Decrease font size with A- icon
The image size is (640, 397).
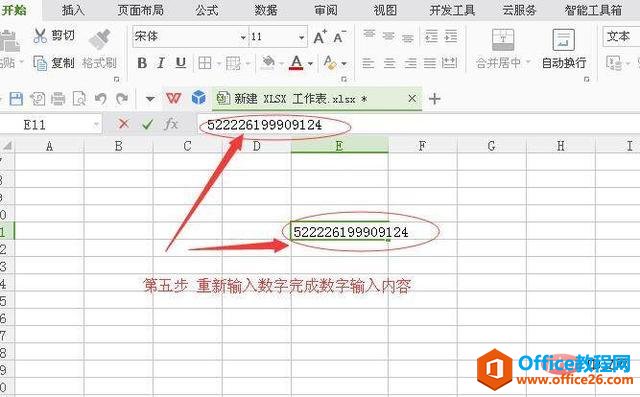(340, 37)
